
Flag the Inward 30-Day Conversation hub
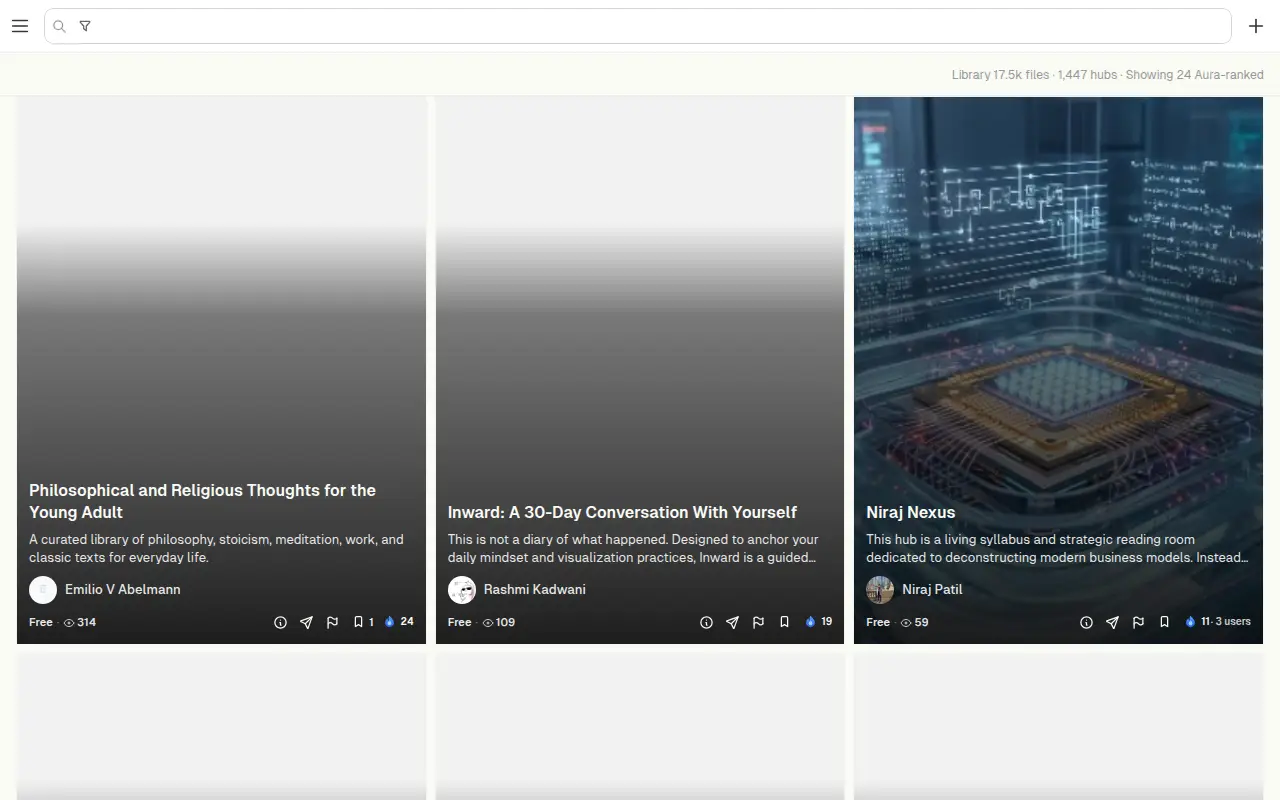[x=758, y=622]
